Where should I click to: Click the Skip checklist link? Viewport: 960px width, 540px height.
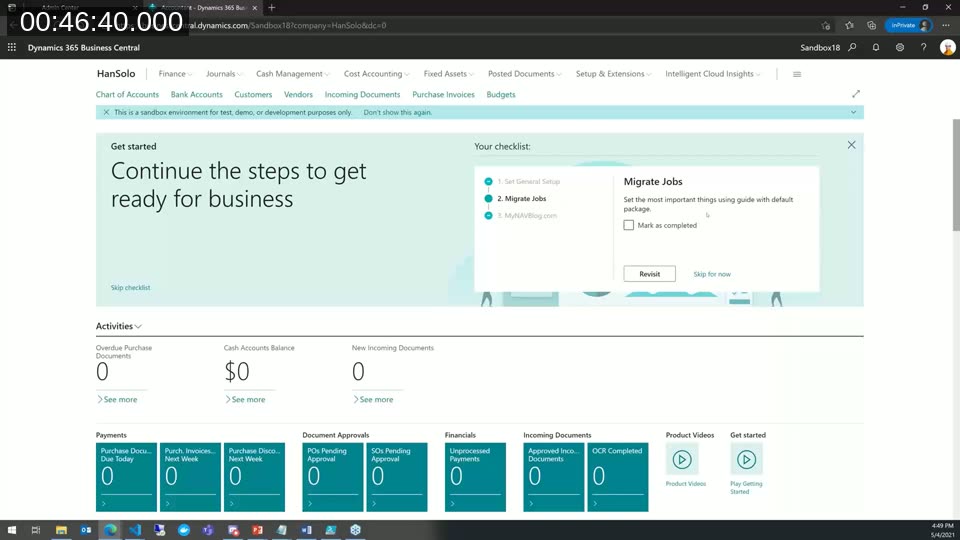130,287
